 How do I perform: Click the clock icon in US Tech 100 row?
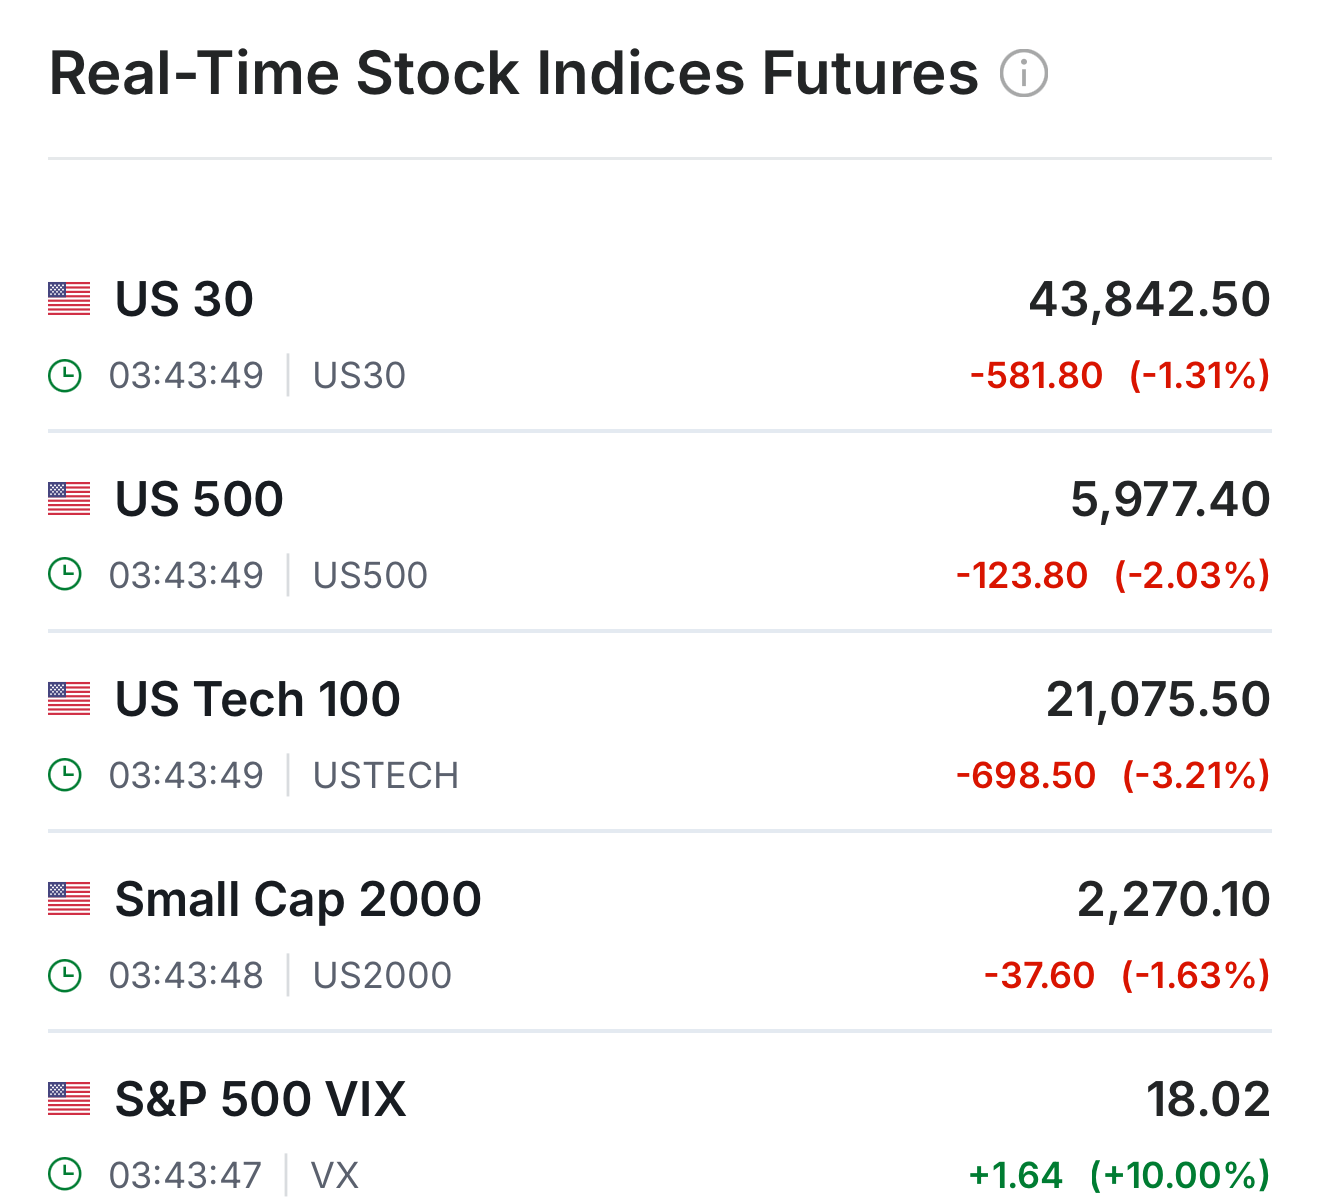click(x=65, y=775)
